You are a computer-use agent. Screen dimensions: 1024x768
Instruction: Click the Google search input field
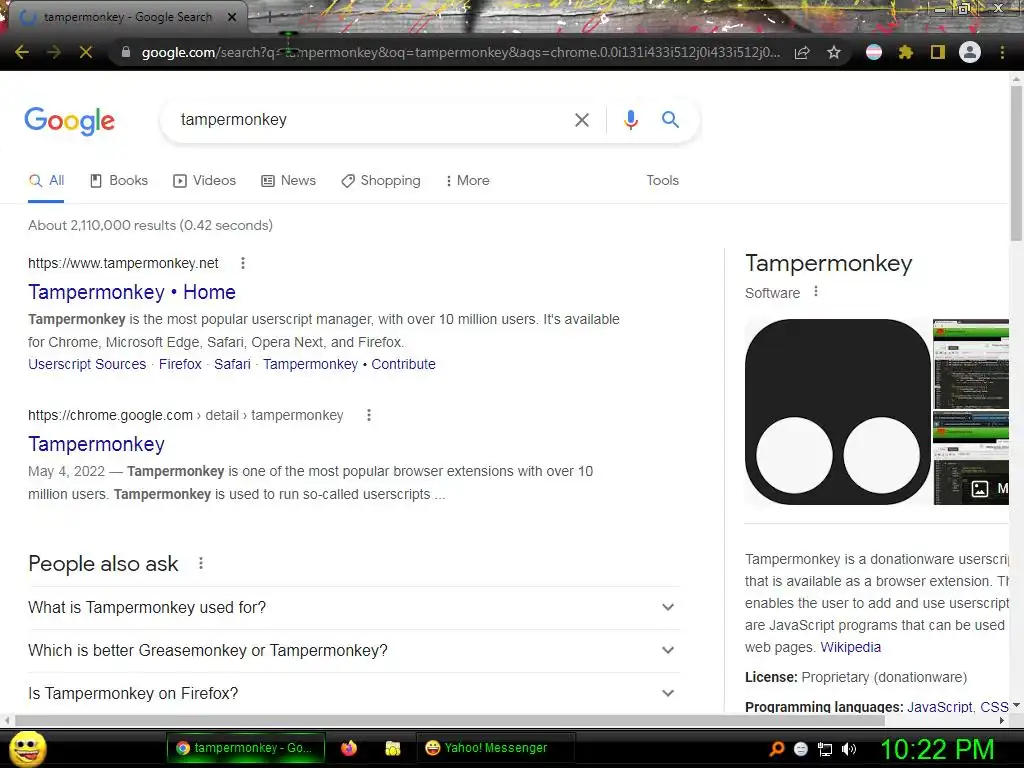[x=372, y=120]
